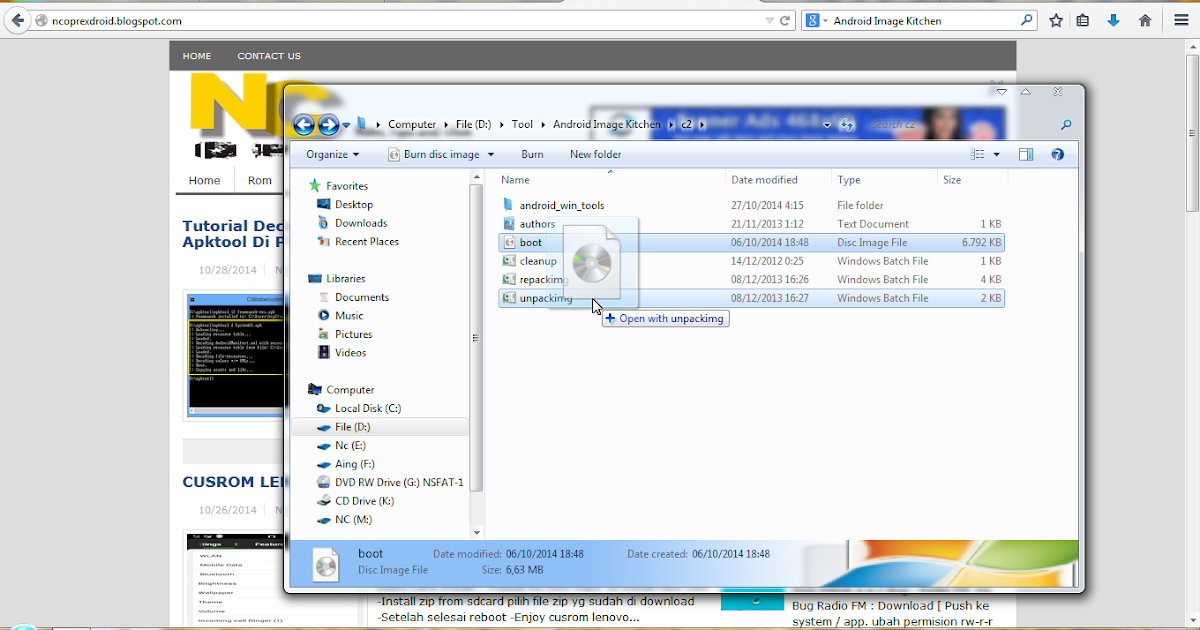Viewport: 1200px width, 630px height.
Task: Sort files by Date modified column
Action: pos(764,180)
